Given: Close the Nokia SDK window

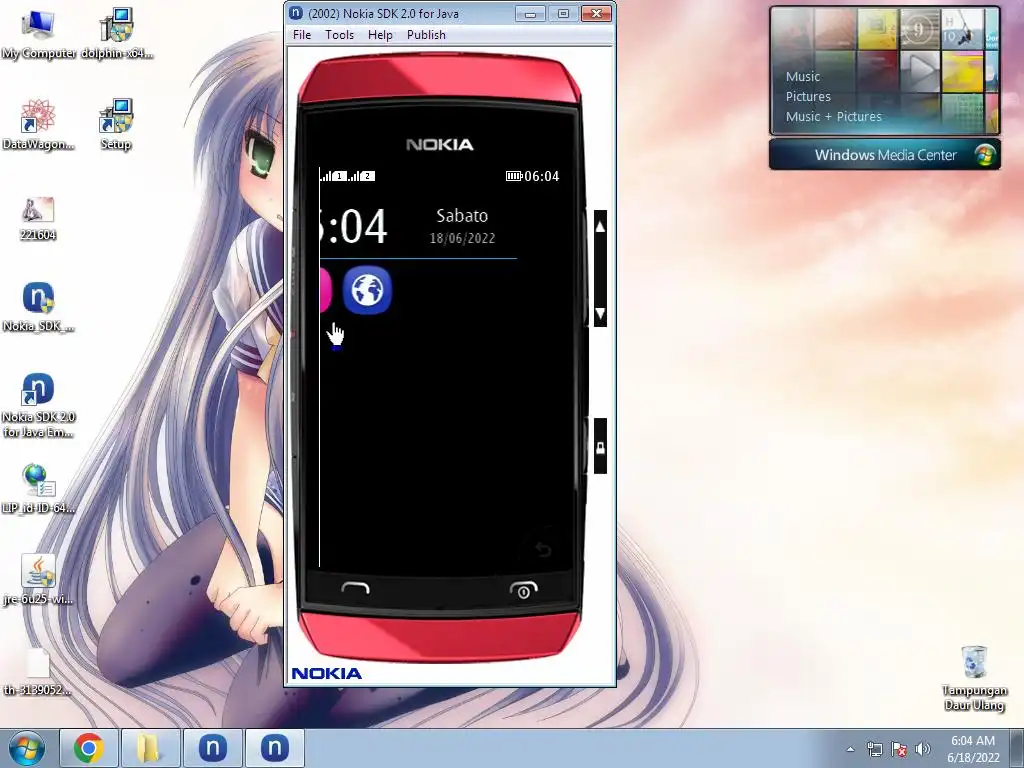Looking at the screenshot, I should [596, 14].
